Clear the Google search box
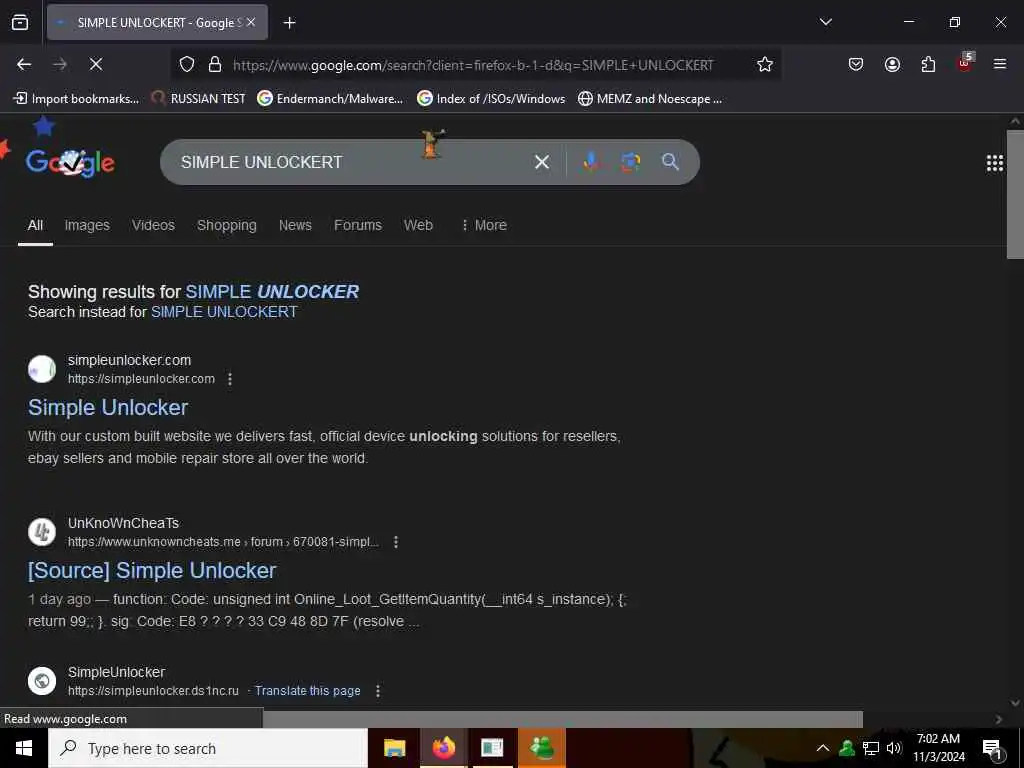This screenshot has width=1024, height=768. (541, 161)
